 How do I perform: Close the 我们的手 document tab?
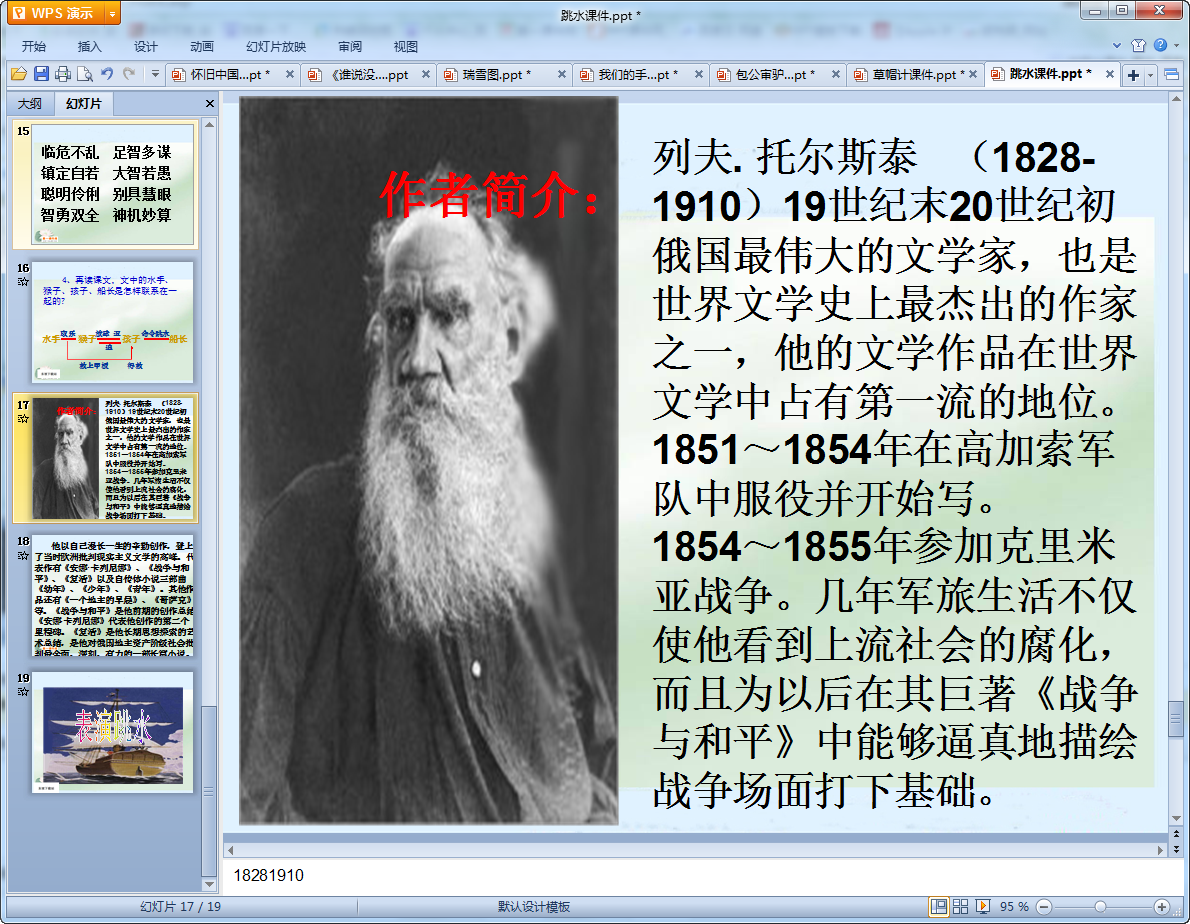point(699,74)
